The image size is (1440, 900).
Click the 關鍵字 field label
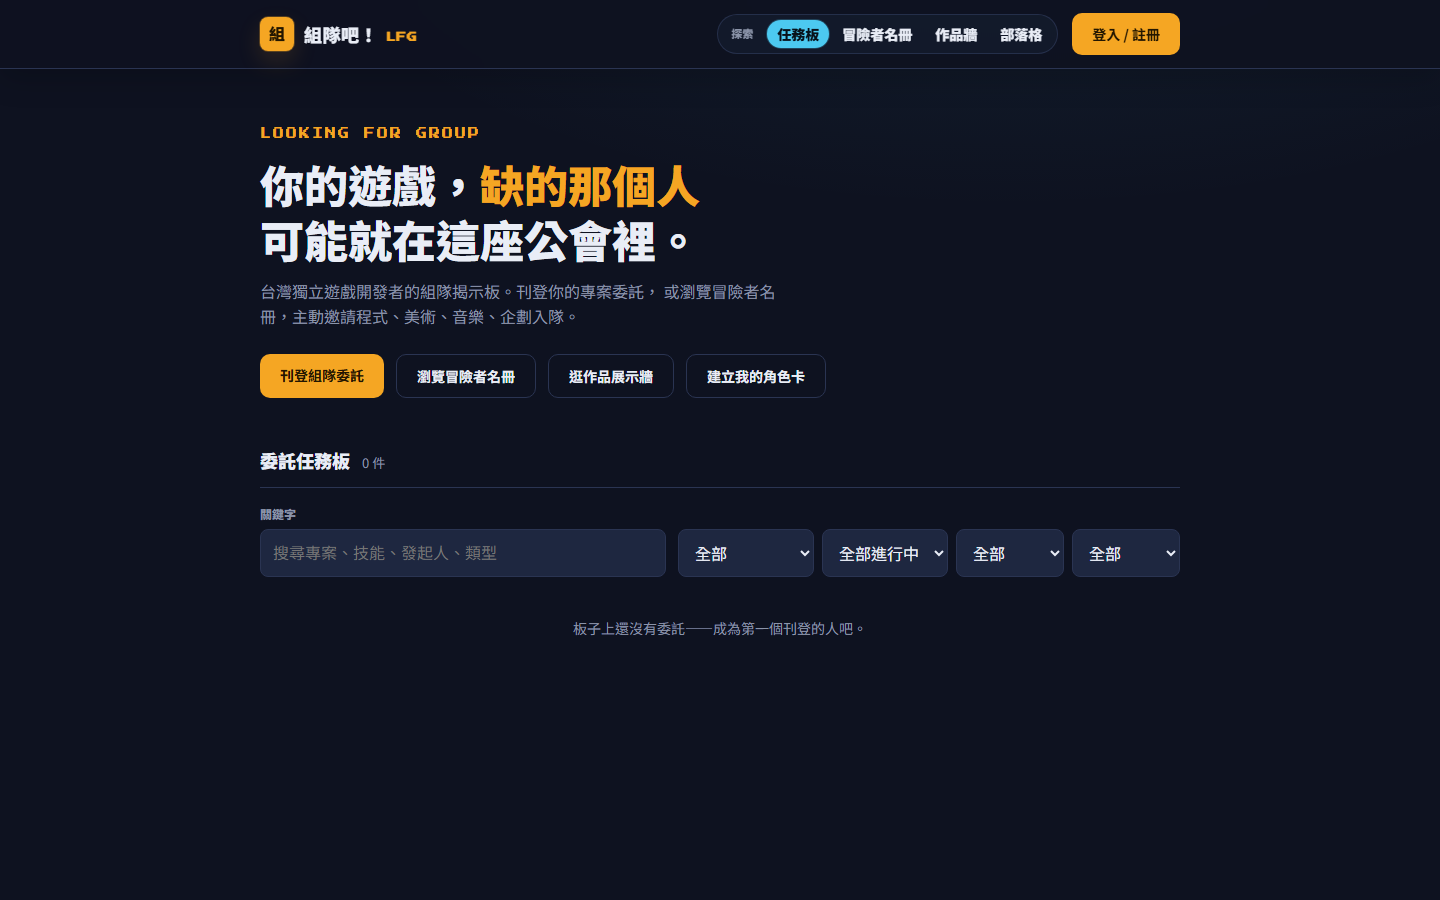click(x=278, y=514)
